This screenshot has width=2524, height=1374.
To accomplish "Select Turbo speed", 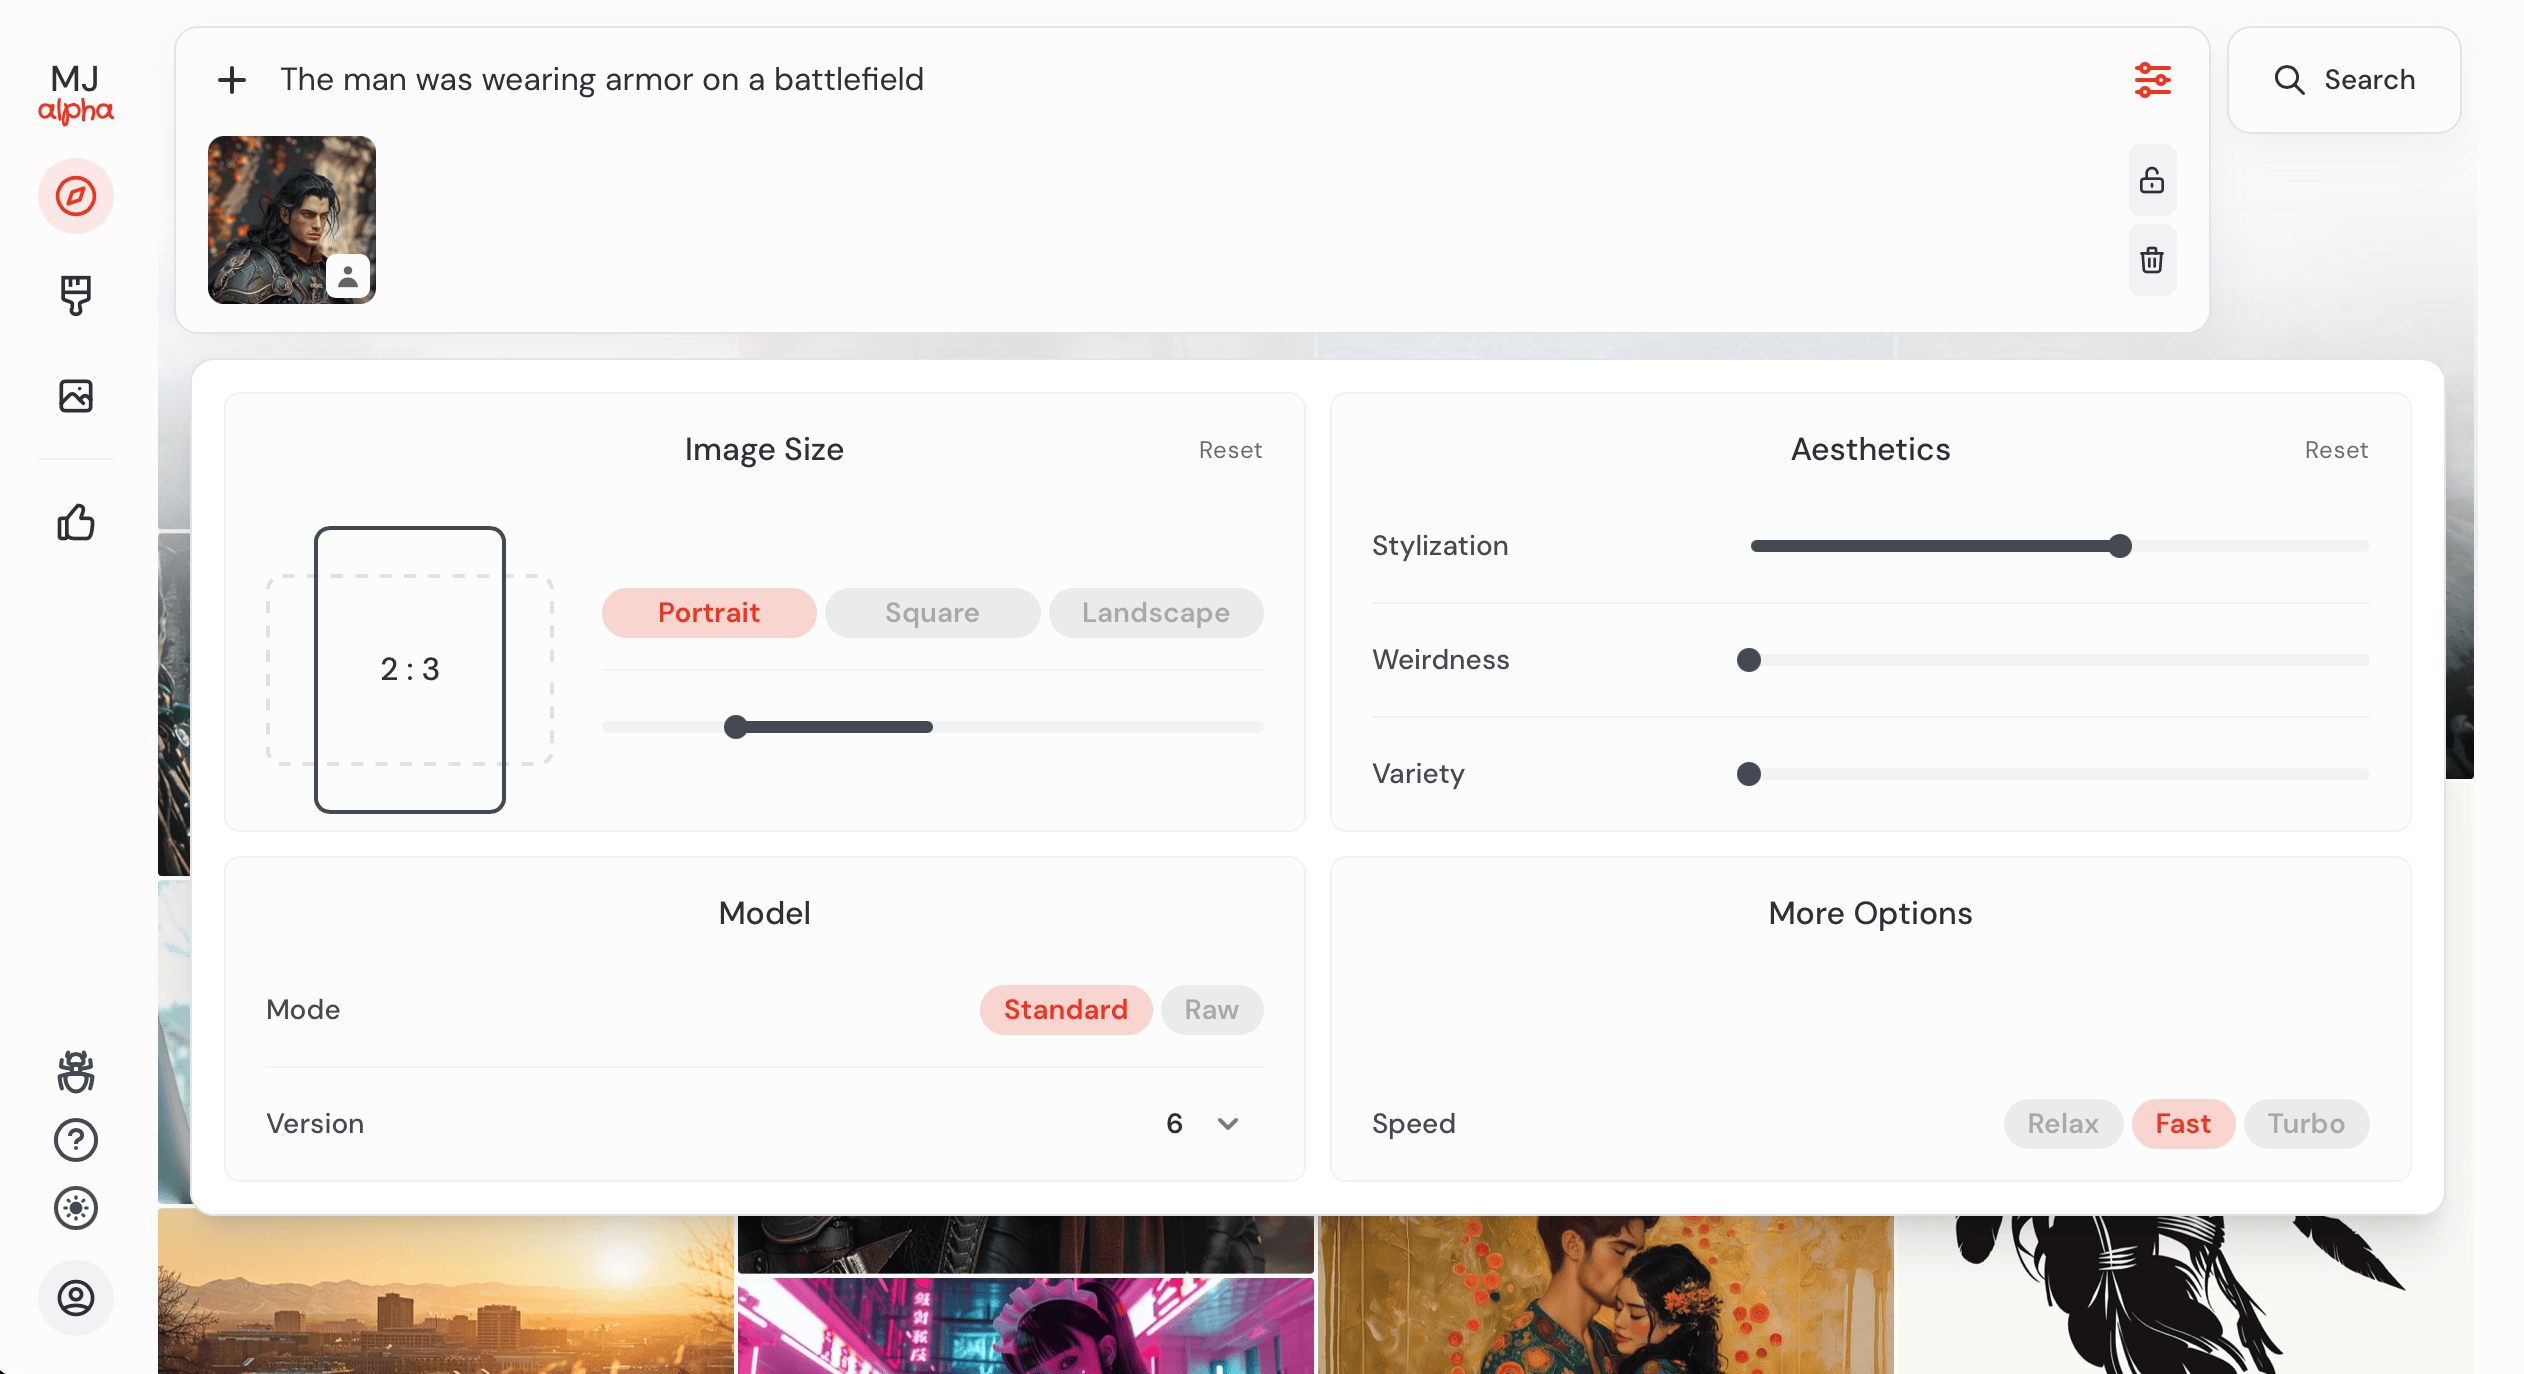I will point(2306,1124).
